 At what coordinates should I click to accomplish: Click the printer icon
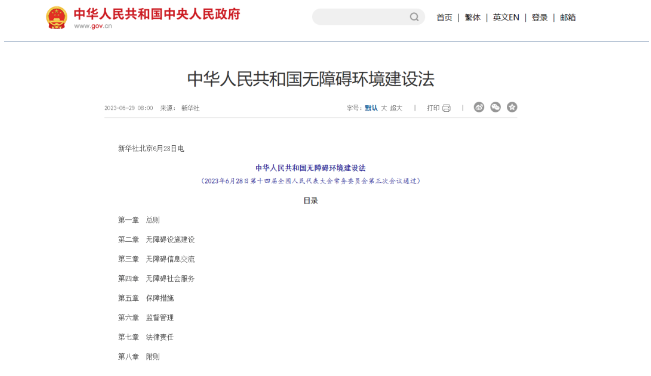click(446, 108)
